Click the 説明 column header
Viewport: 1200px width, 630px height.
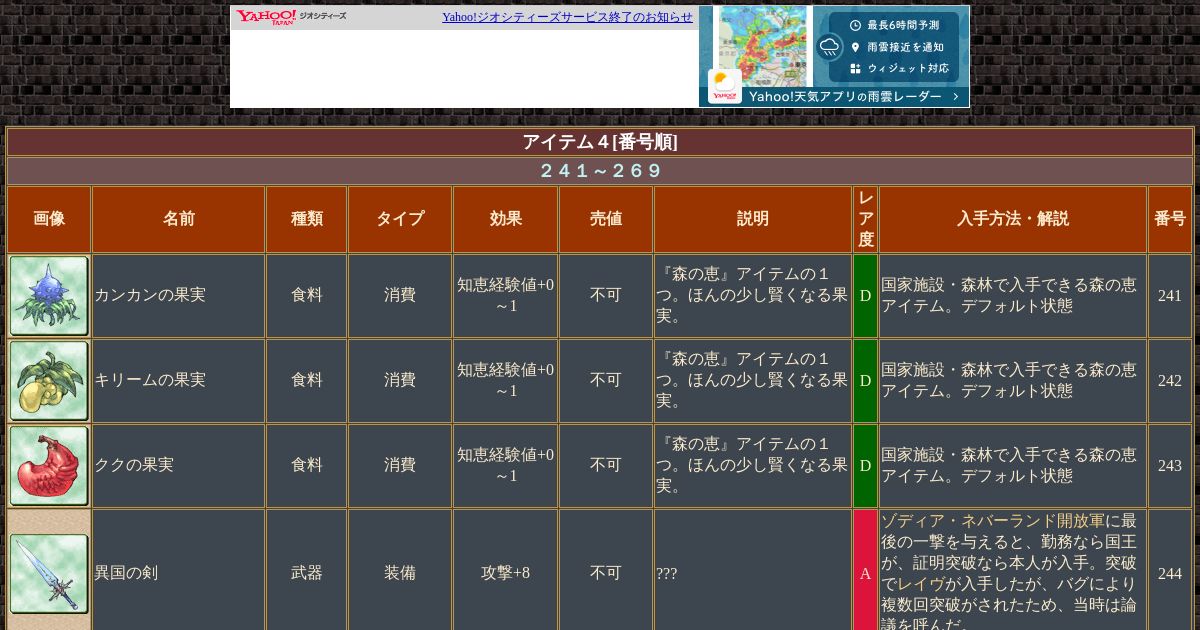(x=753, y=219)
